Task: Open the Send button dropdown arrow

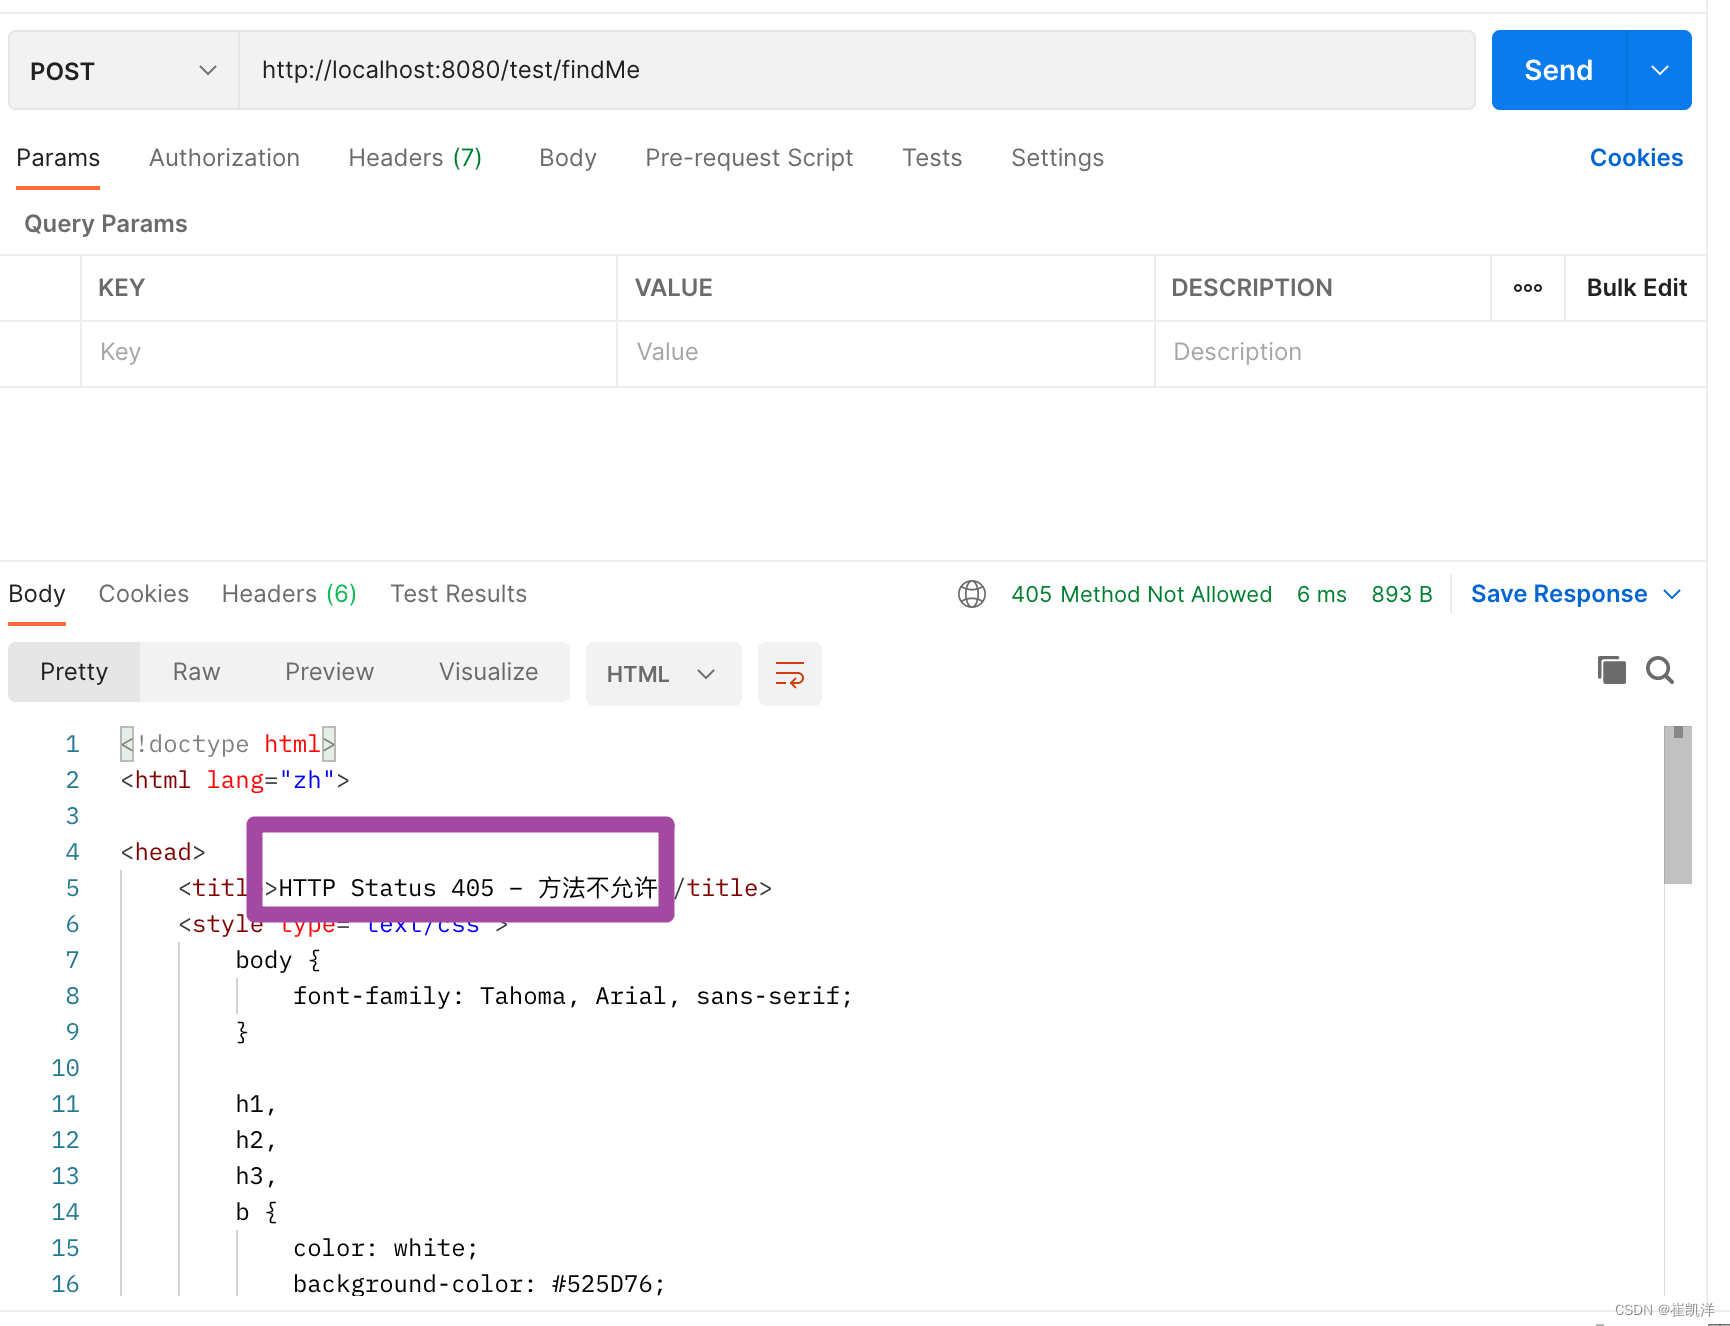Action: click(x=1659, y=70)
